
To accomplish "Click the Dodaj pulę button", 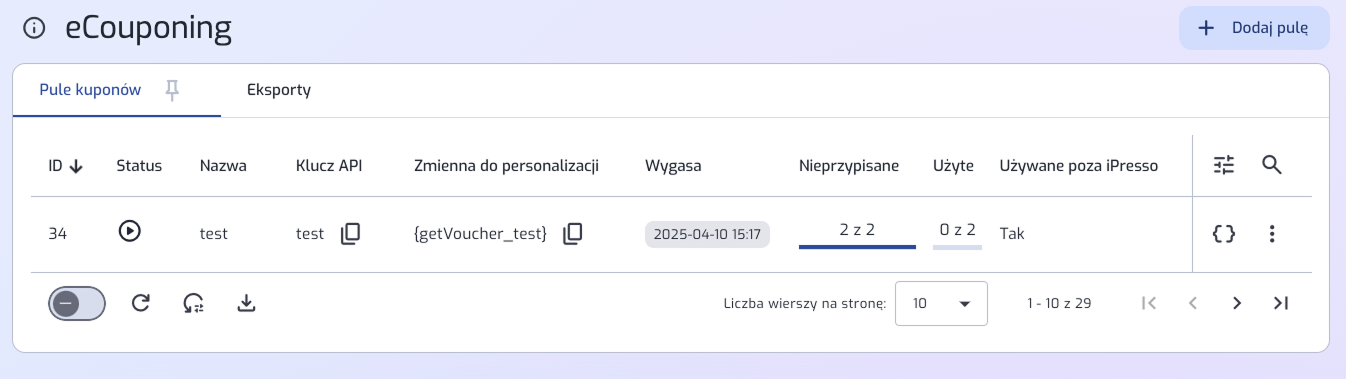I will [1254, 28].
